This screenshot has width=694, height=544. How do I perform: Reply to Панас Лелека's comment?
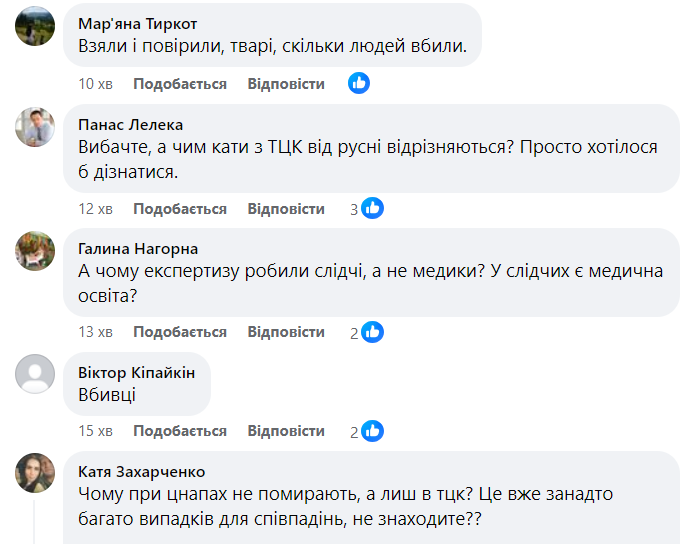(x=286, y=209)
